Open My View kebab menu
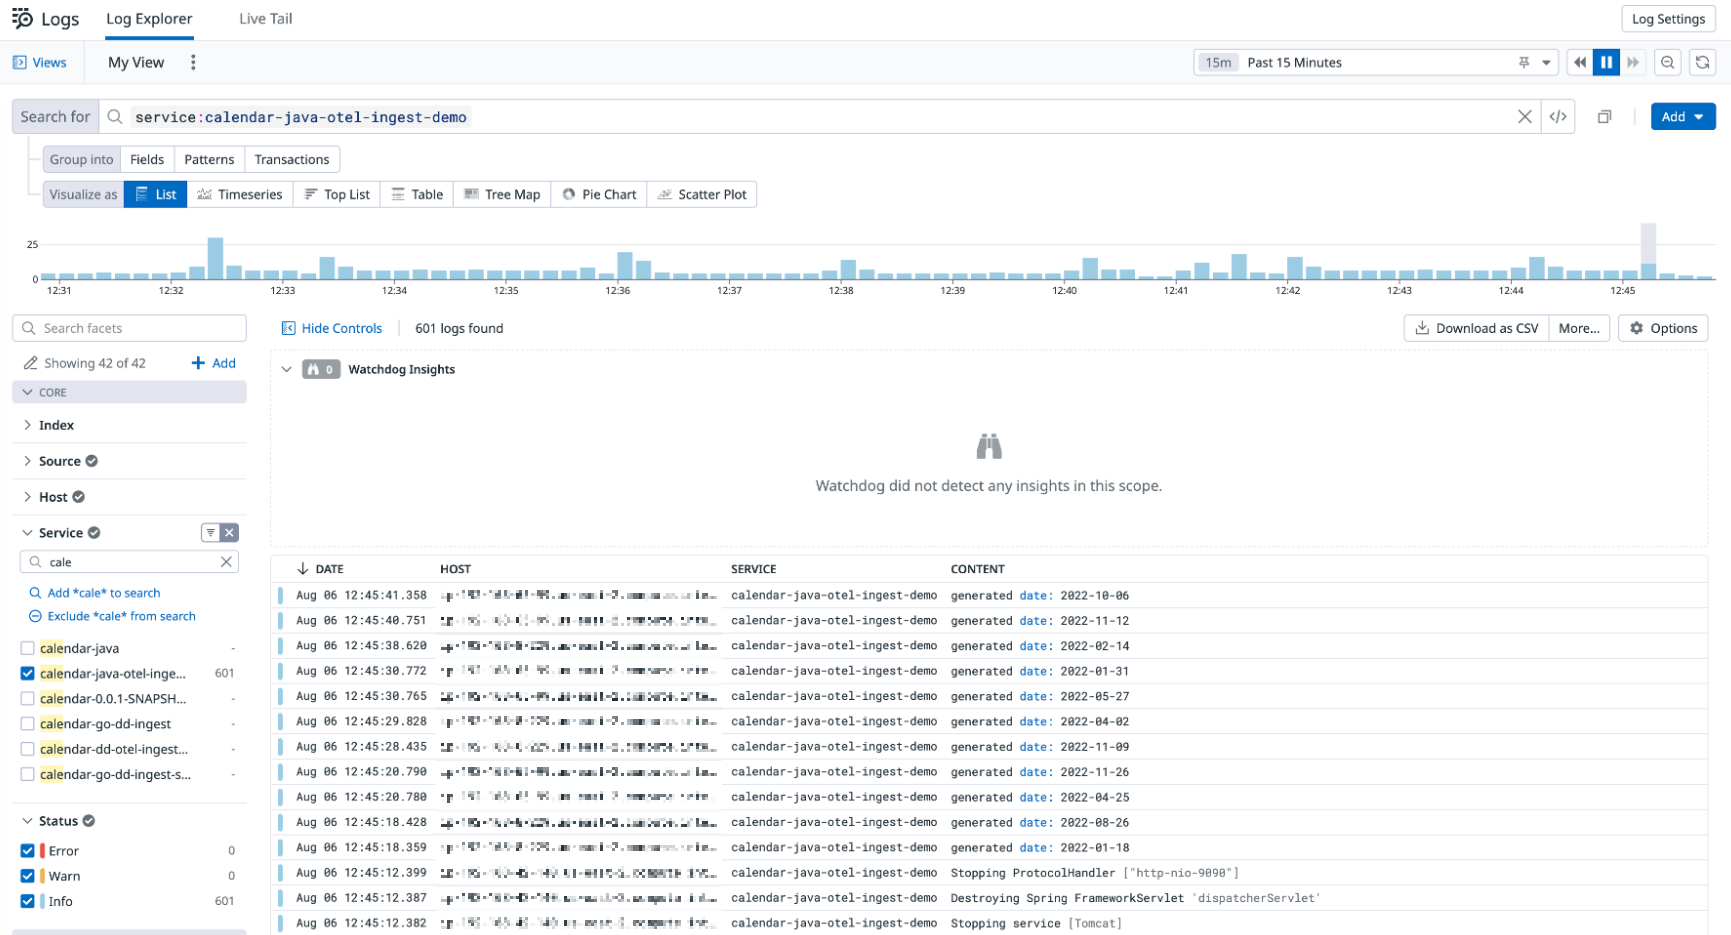The width and height of the screenshot is (1731, 935). pyautogui.click(x=193, y=62)
